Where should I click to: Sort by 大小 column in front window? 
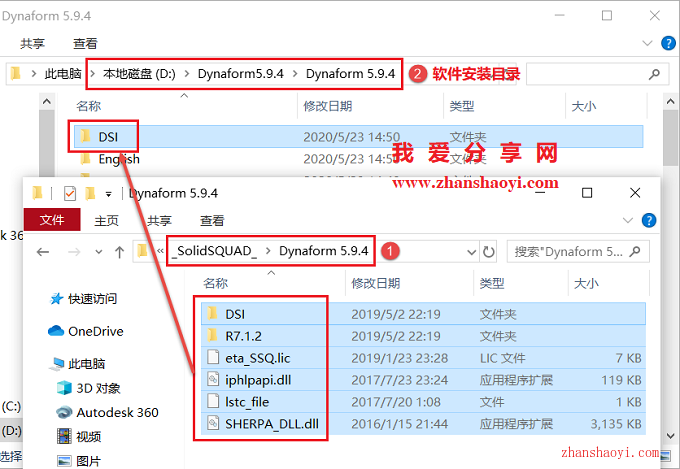586,283
